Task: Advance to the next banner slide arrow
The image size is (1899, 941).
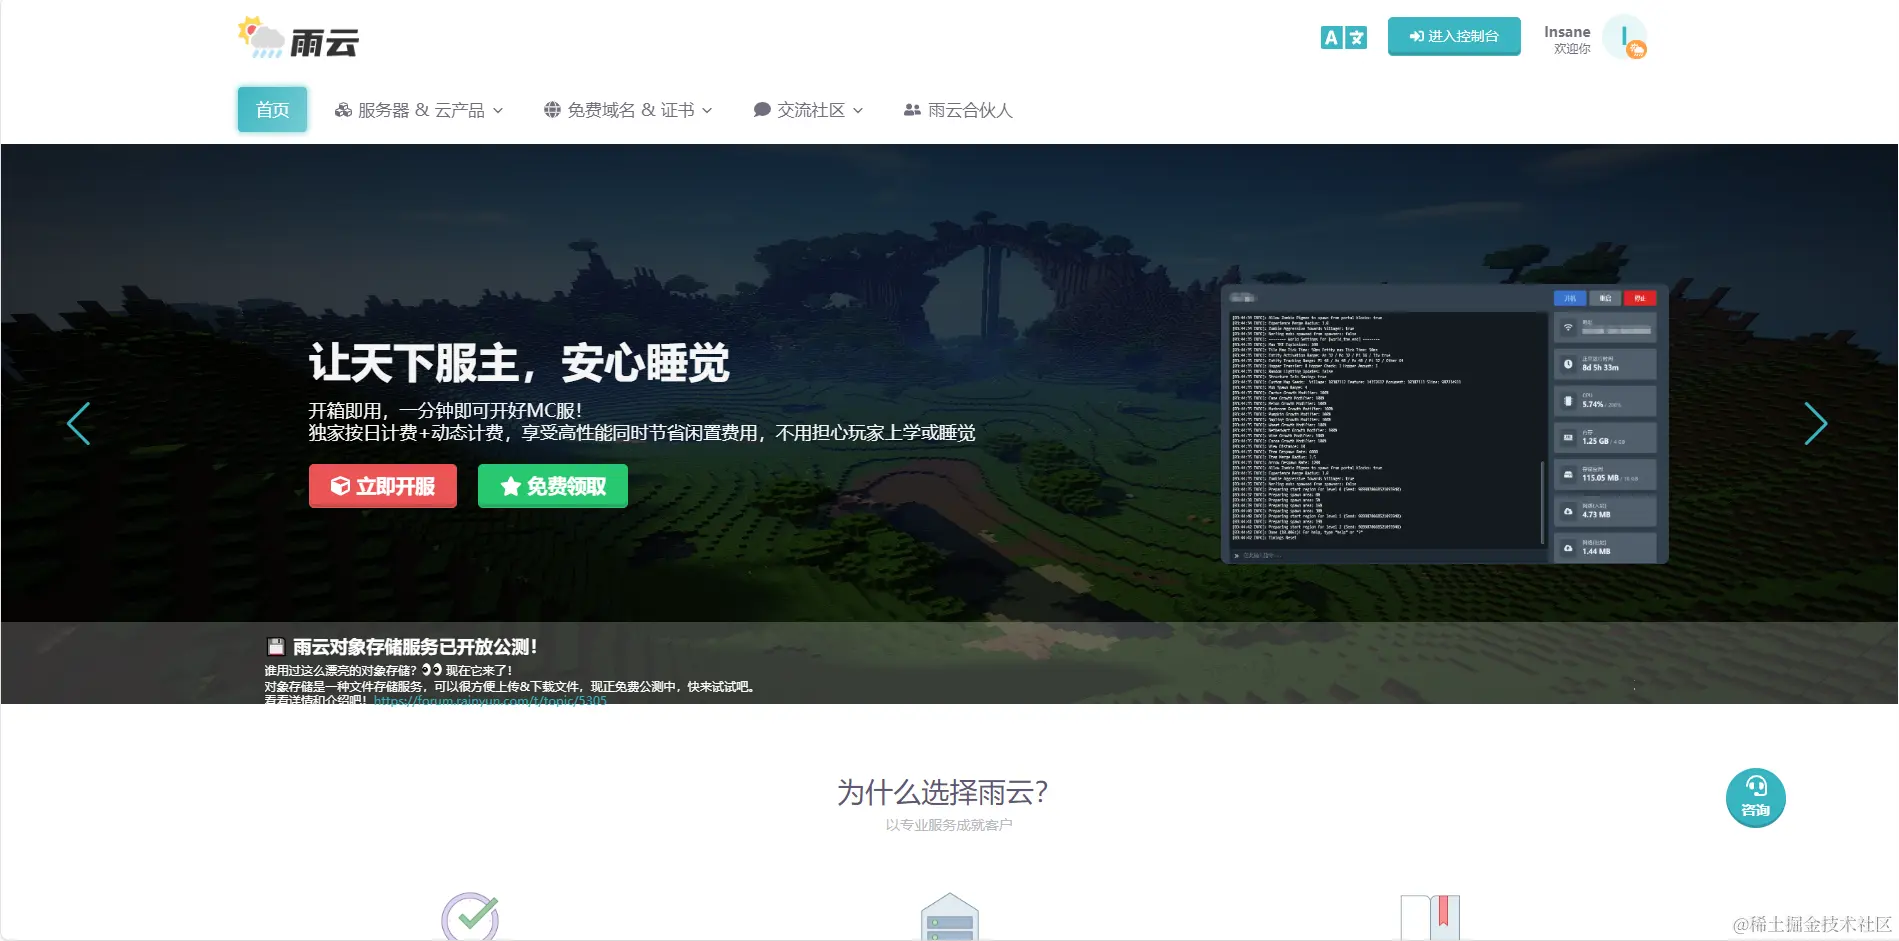Action: 1816,423
